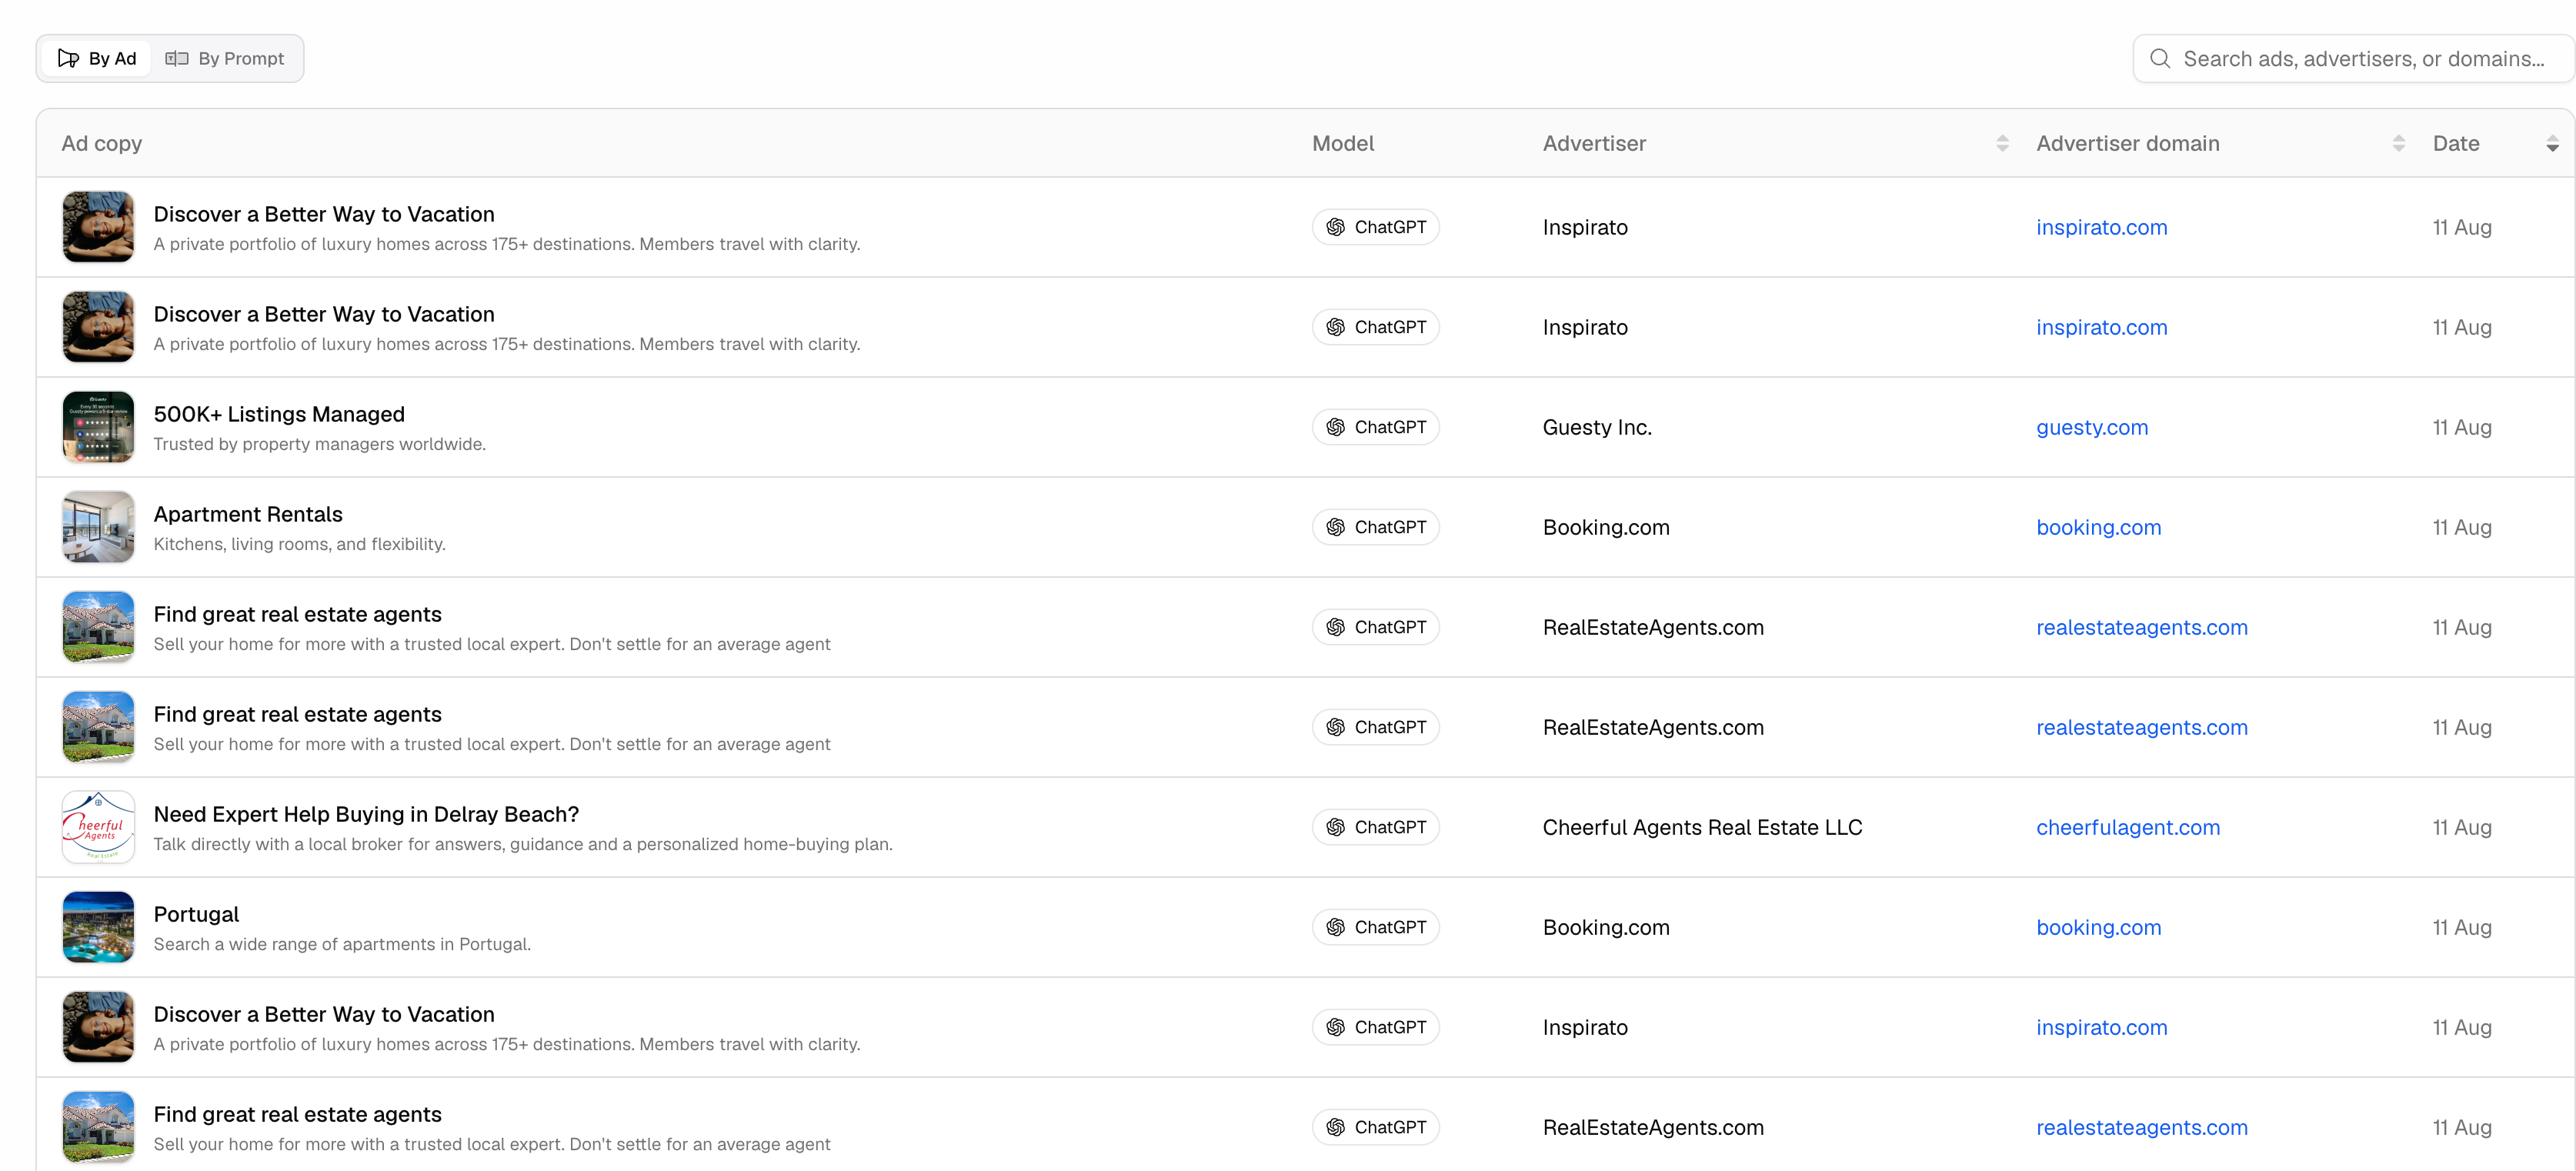Open the guesty.com domain link
Viewport: 2576px width, 1171px height.
pos(2092,427)
